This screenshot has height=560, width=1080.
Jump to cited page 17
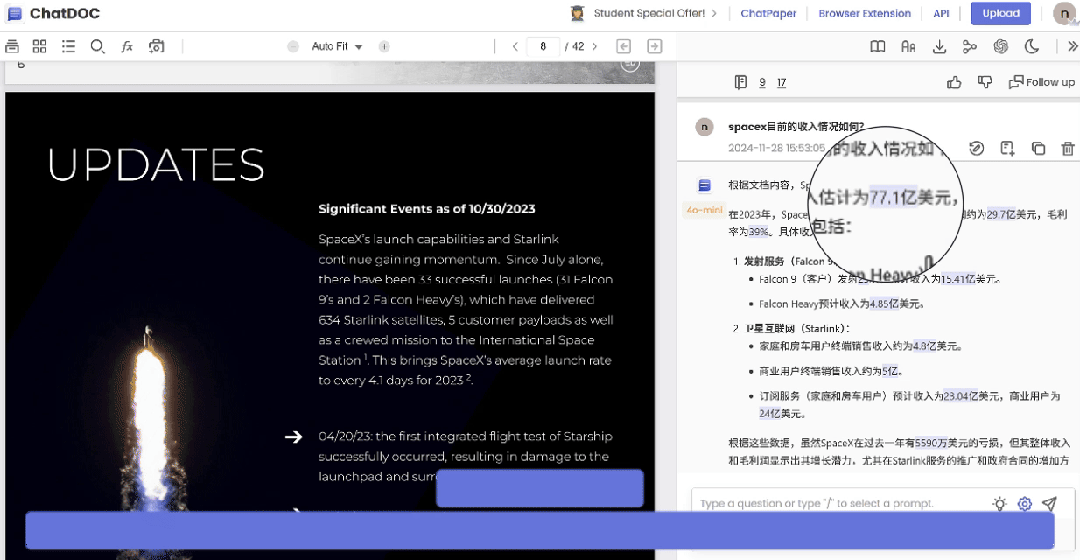click(x=781, y=83)
